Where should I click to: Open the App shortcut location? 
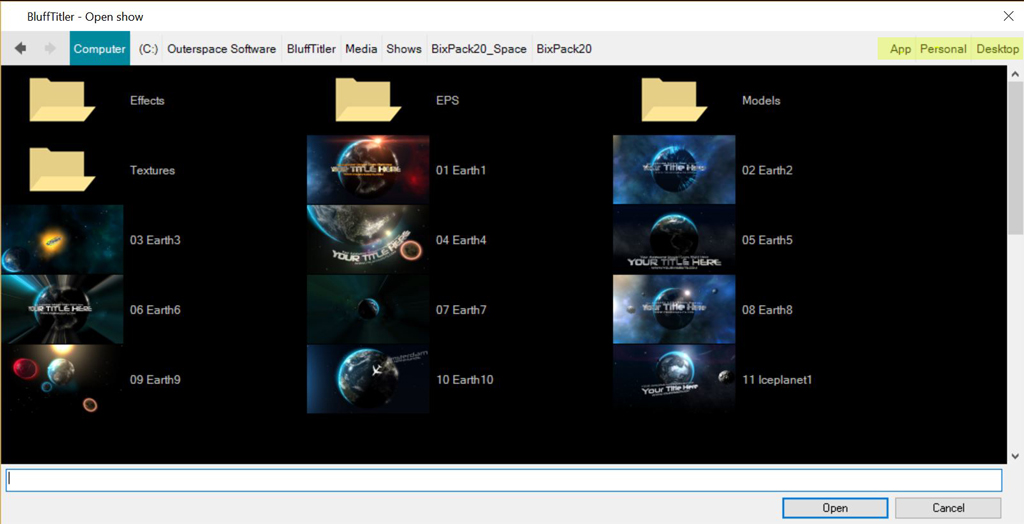pos(900,48)
